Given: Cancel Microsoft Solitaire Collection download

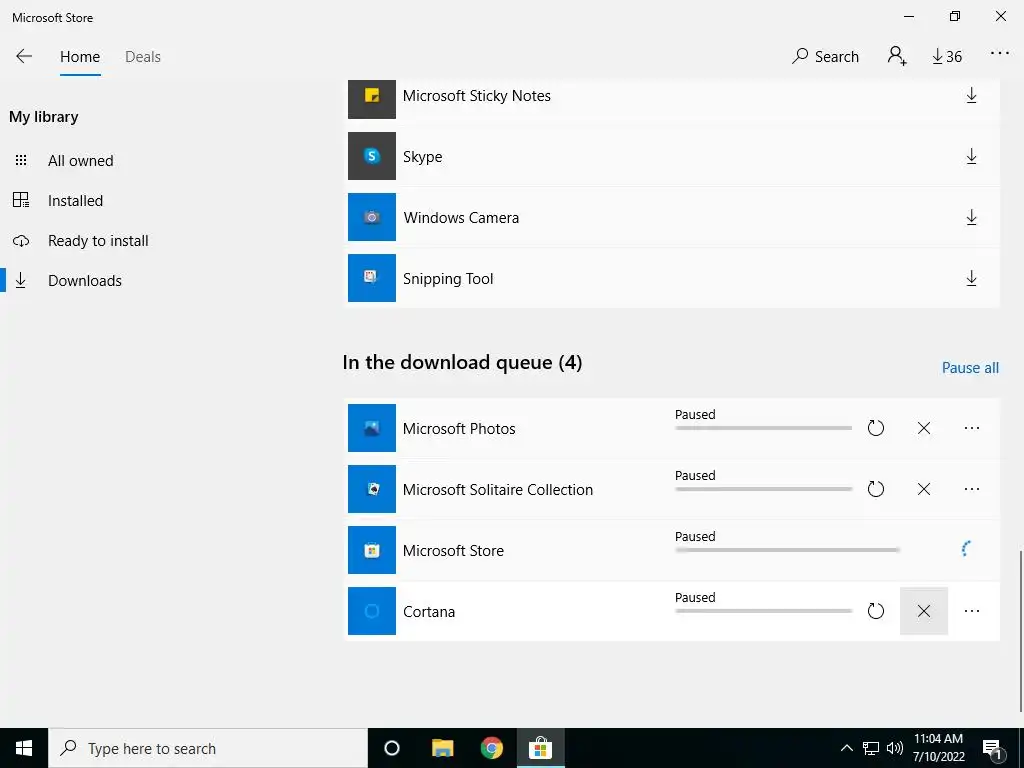Looking at the screenshot, I should [x=923, y=489].
